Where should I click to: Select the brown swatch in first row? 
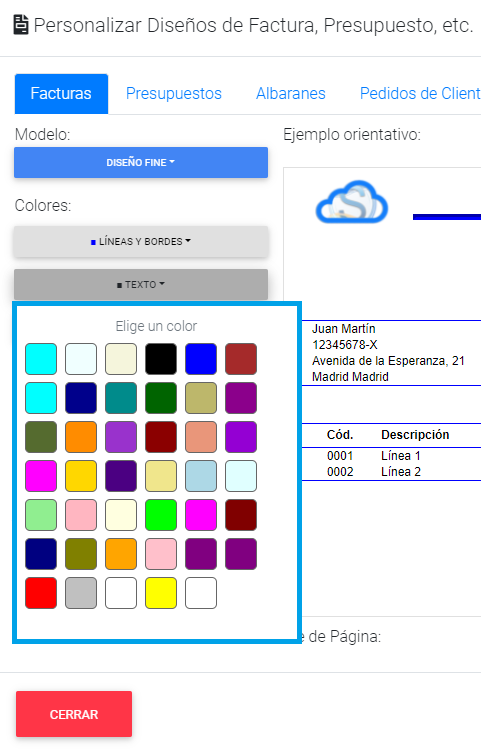(x=241, y=359)
